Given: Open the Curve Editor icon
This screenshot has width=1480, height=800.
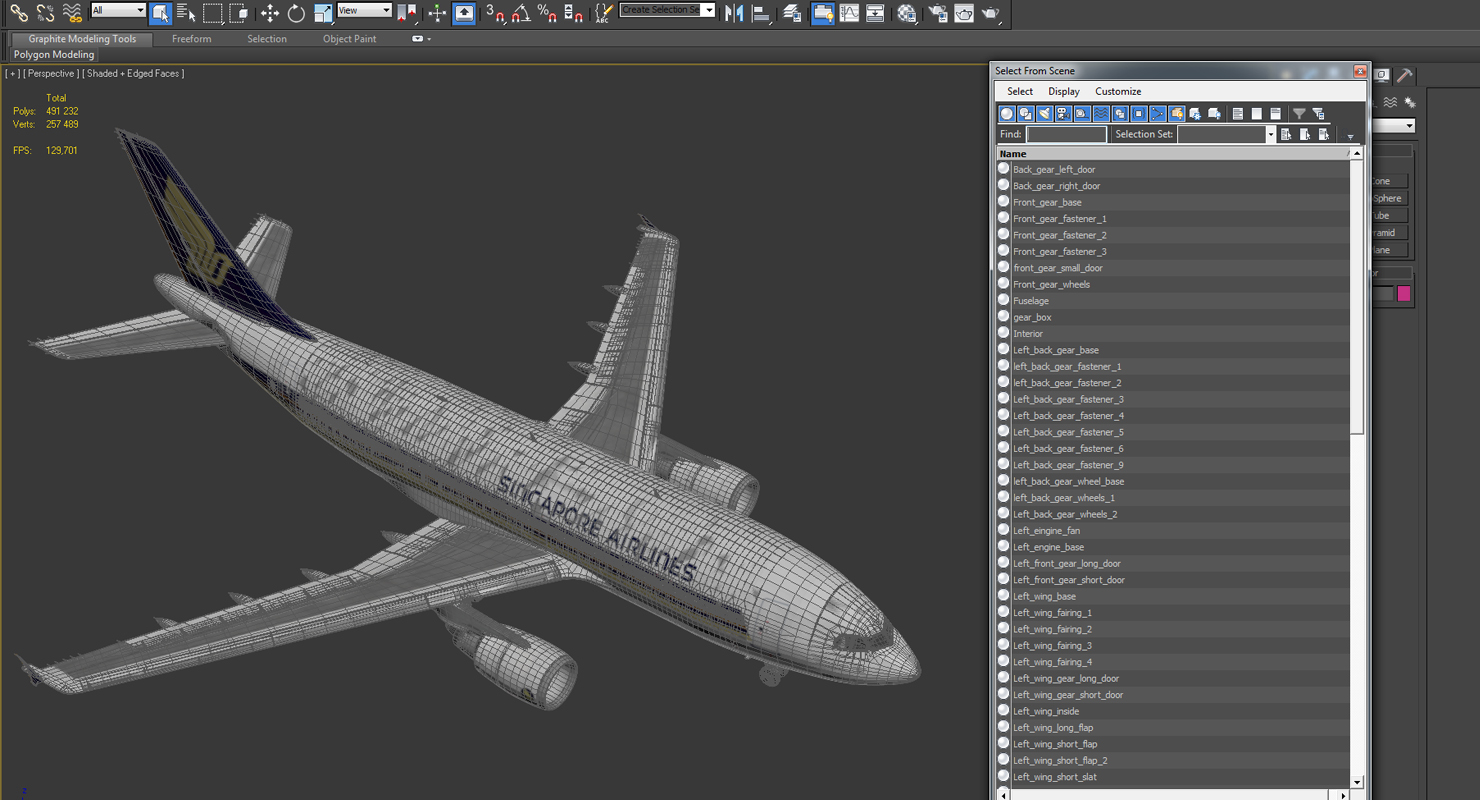Looking at the screenshot, I should (x=849, y=13).
